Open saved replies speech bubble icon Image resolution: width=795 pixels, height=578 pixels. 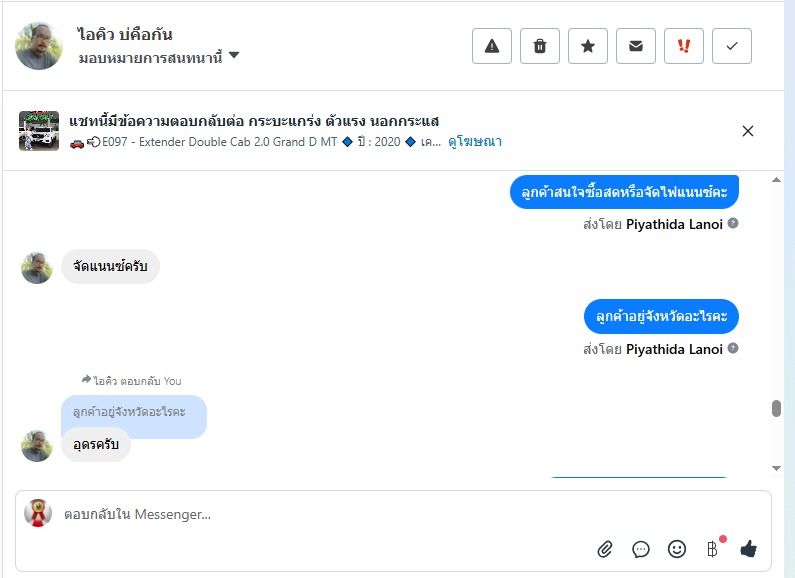click(x=641, y=549)
